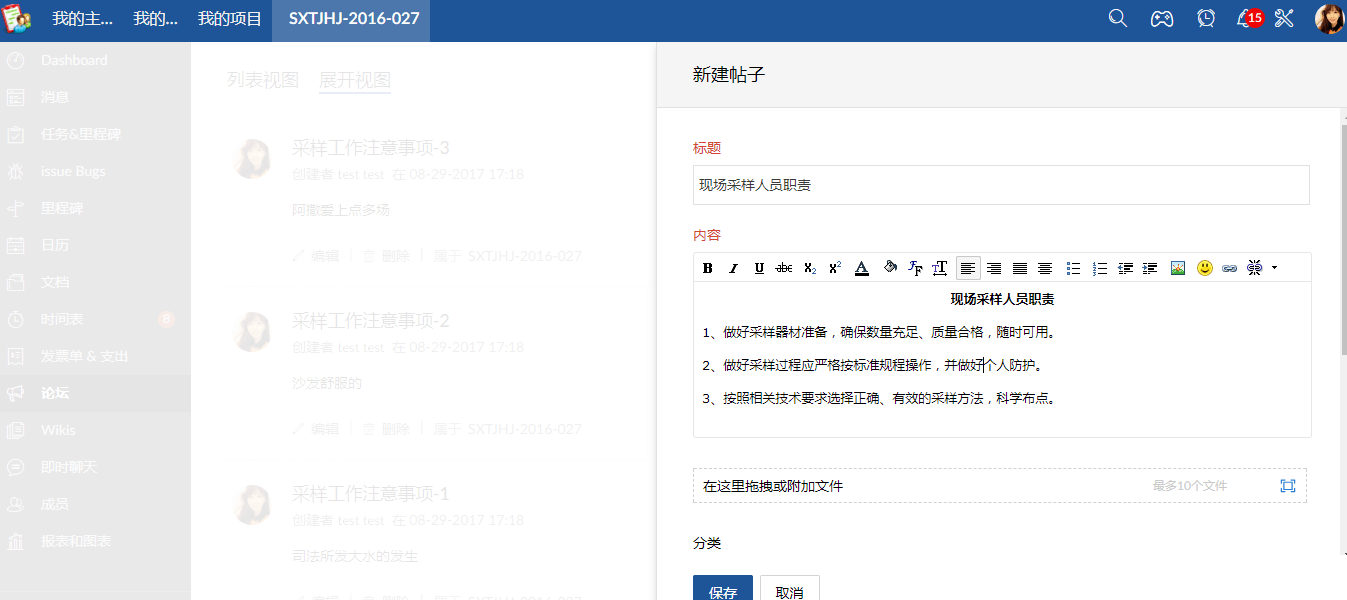The height and width of the screenshot is (600, 1347).
Task: Insert a bulleted list
Action: point(1073,268)
